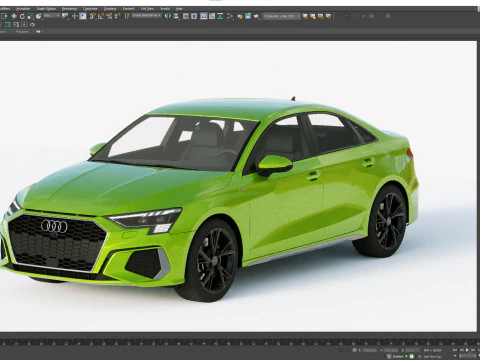Click the Add Time Tag field
The image size is (480, 360).
point(432,356)
